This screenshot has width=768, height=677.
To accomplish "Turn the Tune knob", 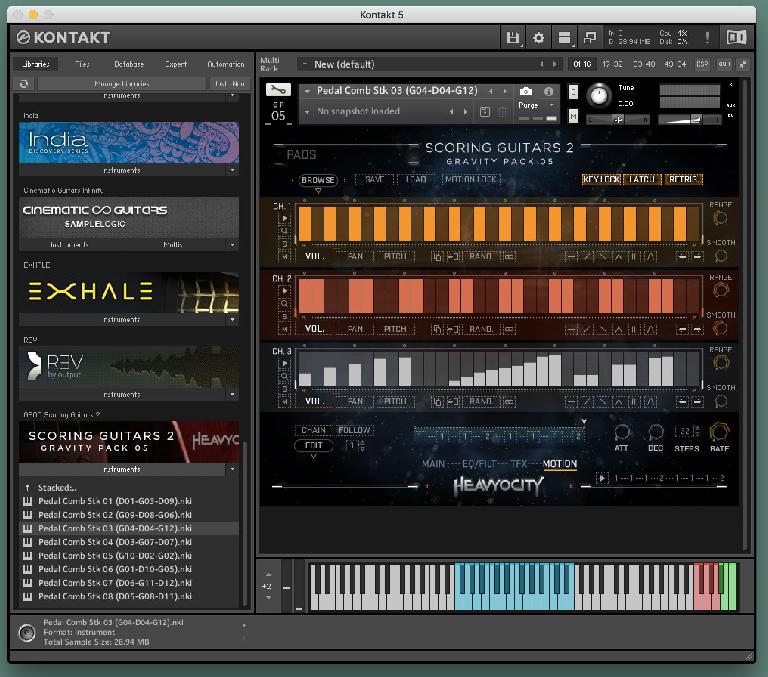I will [x=599, y=95].
